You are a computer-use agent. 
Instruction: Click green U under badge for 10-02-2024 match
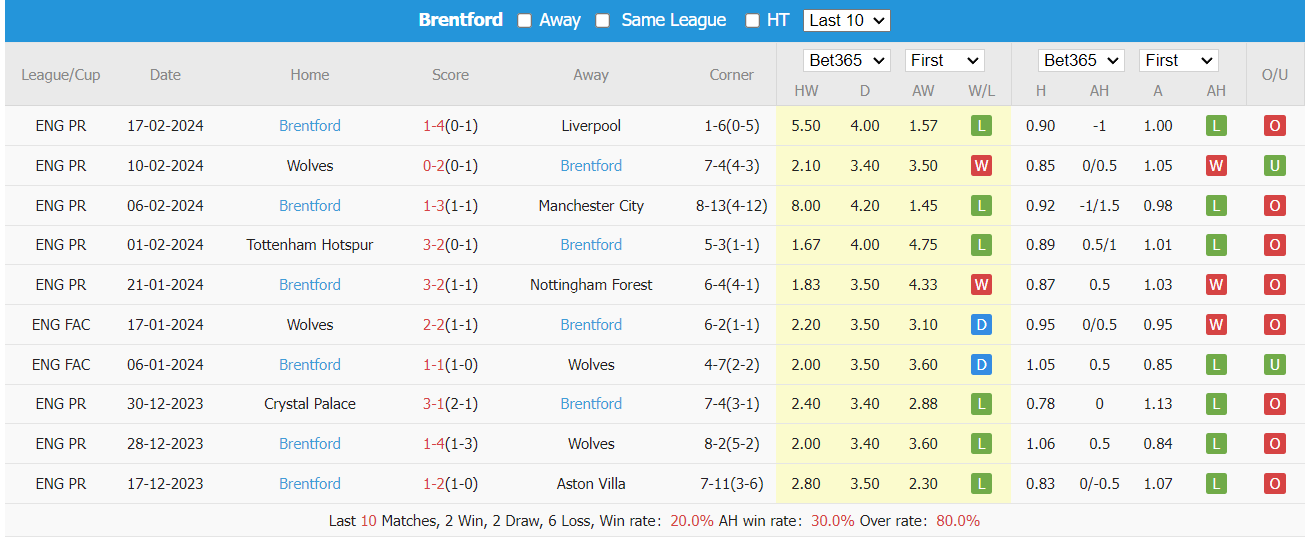tap(1274, 166)
